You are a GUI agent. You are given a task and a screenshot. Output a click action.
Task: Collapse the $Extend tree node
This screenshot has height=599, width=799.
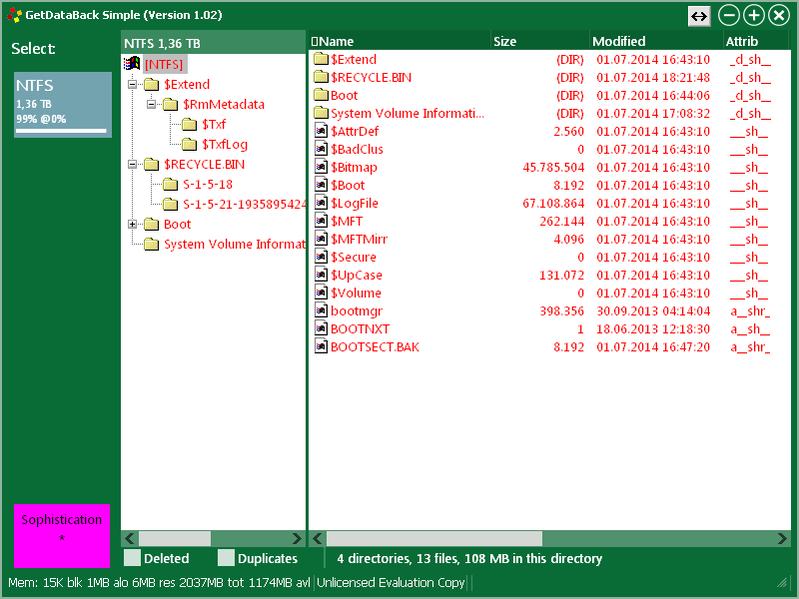[132, 84]
